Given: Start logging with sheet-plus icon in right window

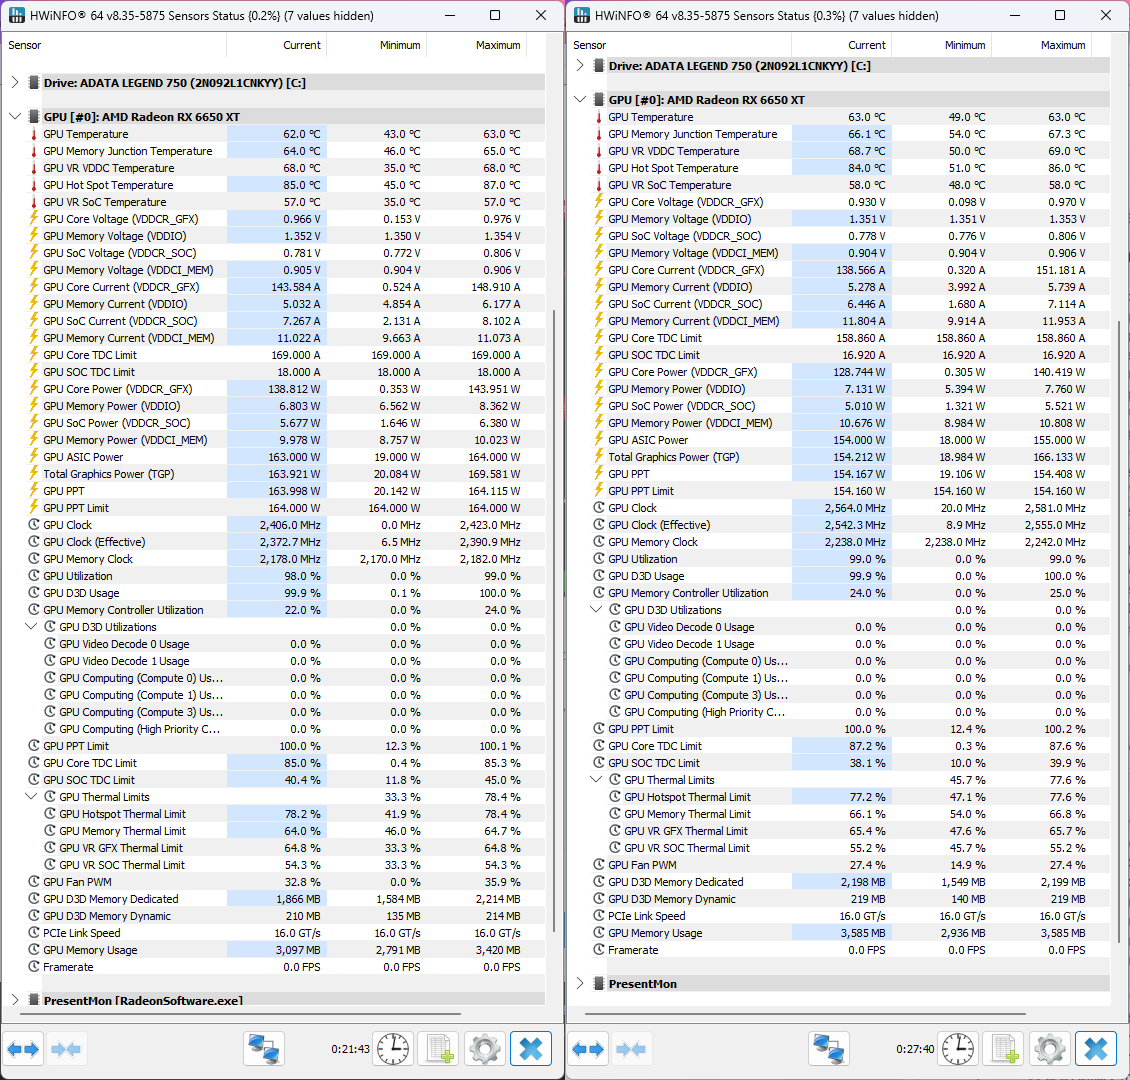Looking at the screenshot, I should [x=1004, y=1049].
